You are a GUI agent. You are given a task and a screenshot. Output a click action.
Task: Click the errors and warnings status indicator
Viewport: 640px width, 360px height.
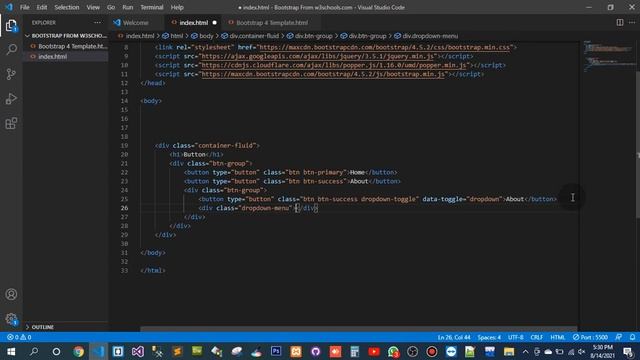(19, 337)
